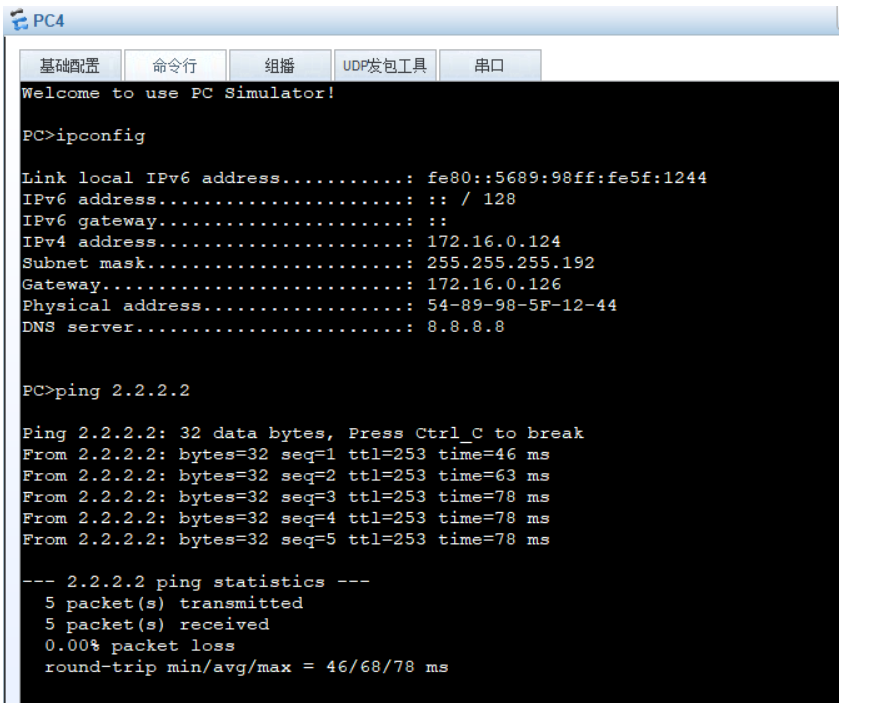873x705 pixels.
Task: Click the IPv6 gateway line
Action: click(x=234, y=221)
